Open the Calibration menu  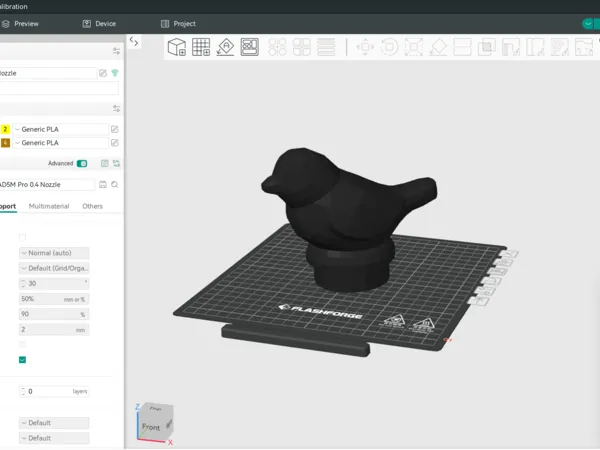14,7
